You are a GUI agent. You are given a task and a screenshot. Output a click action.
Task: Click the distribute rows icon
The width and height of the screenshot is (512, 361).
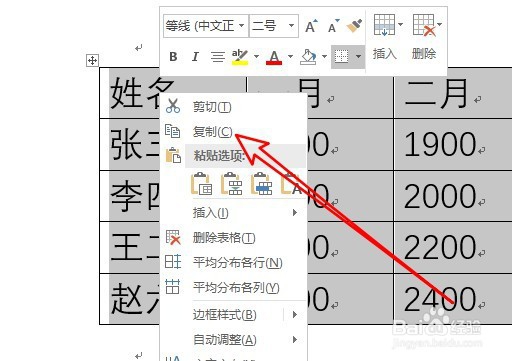(173, 262)
